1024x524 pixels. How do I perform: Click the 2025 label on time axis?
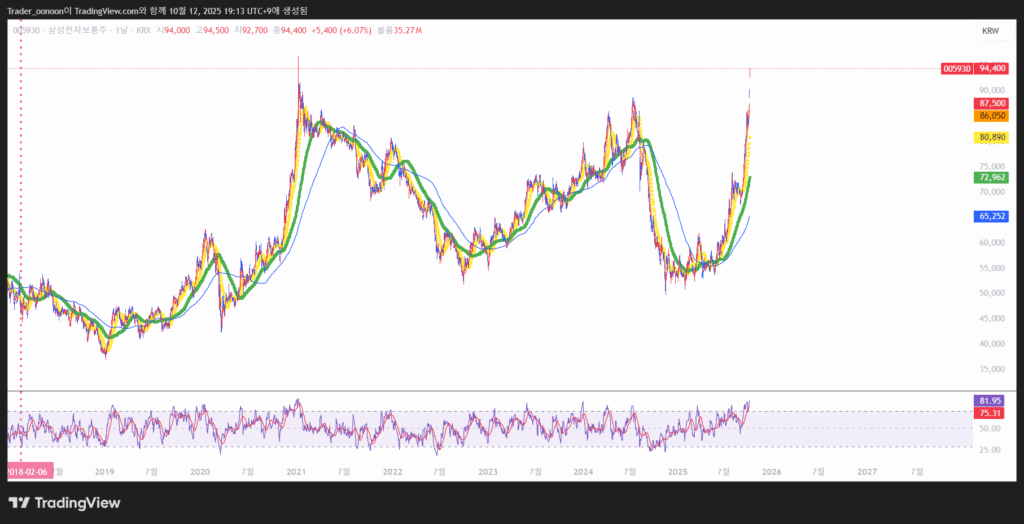click(677, 470)
